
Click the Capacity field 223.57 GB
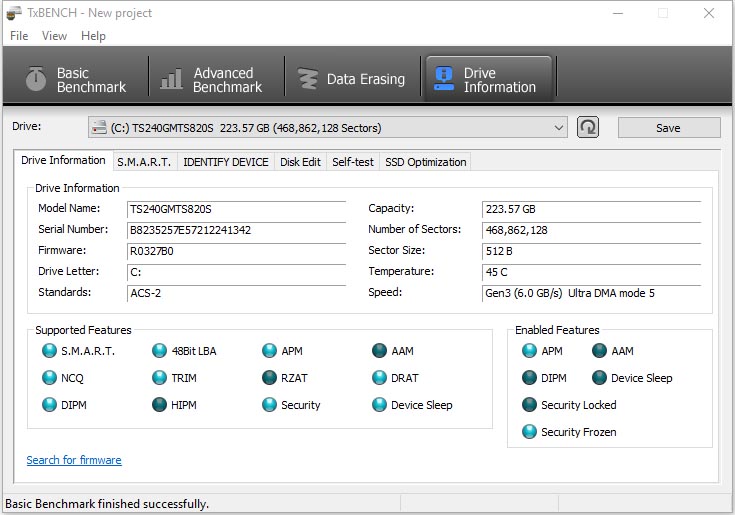(592, 209)
